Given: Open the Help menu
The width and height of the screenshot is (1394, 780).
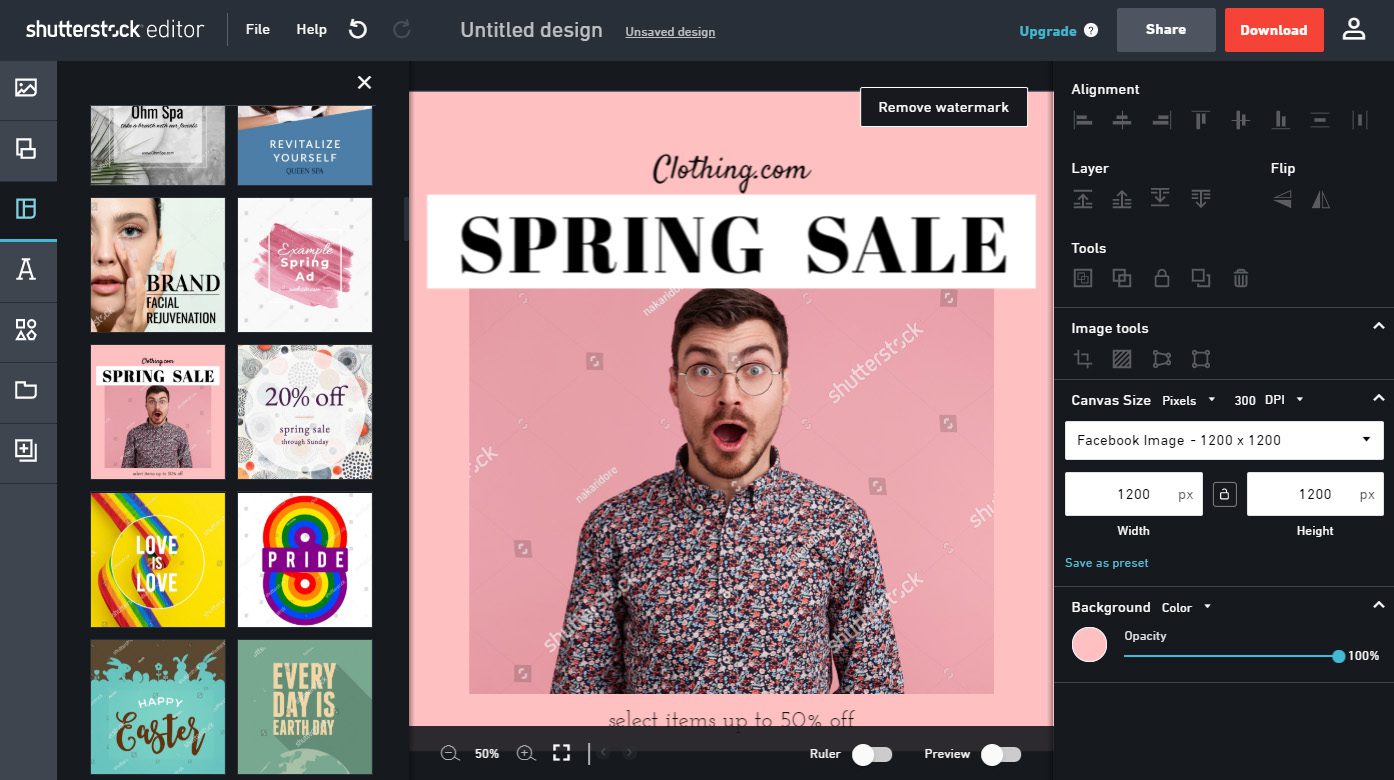Looking at the screenshot, I should tap(311, 30).
